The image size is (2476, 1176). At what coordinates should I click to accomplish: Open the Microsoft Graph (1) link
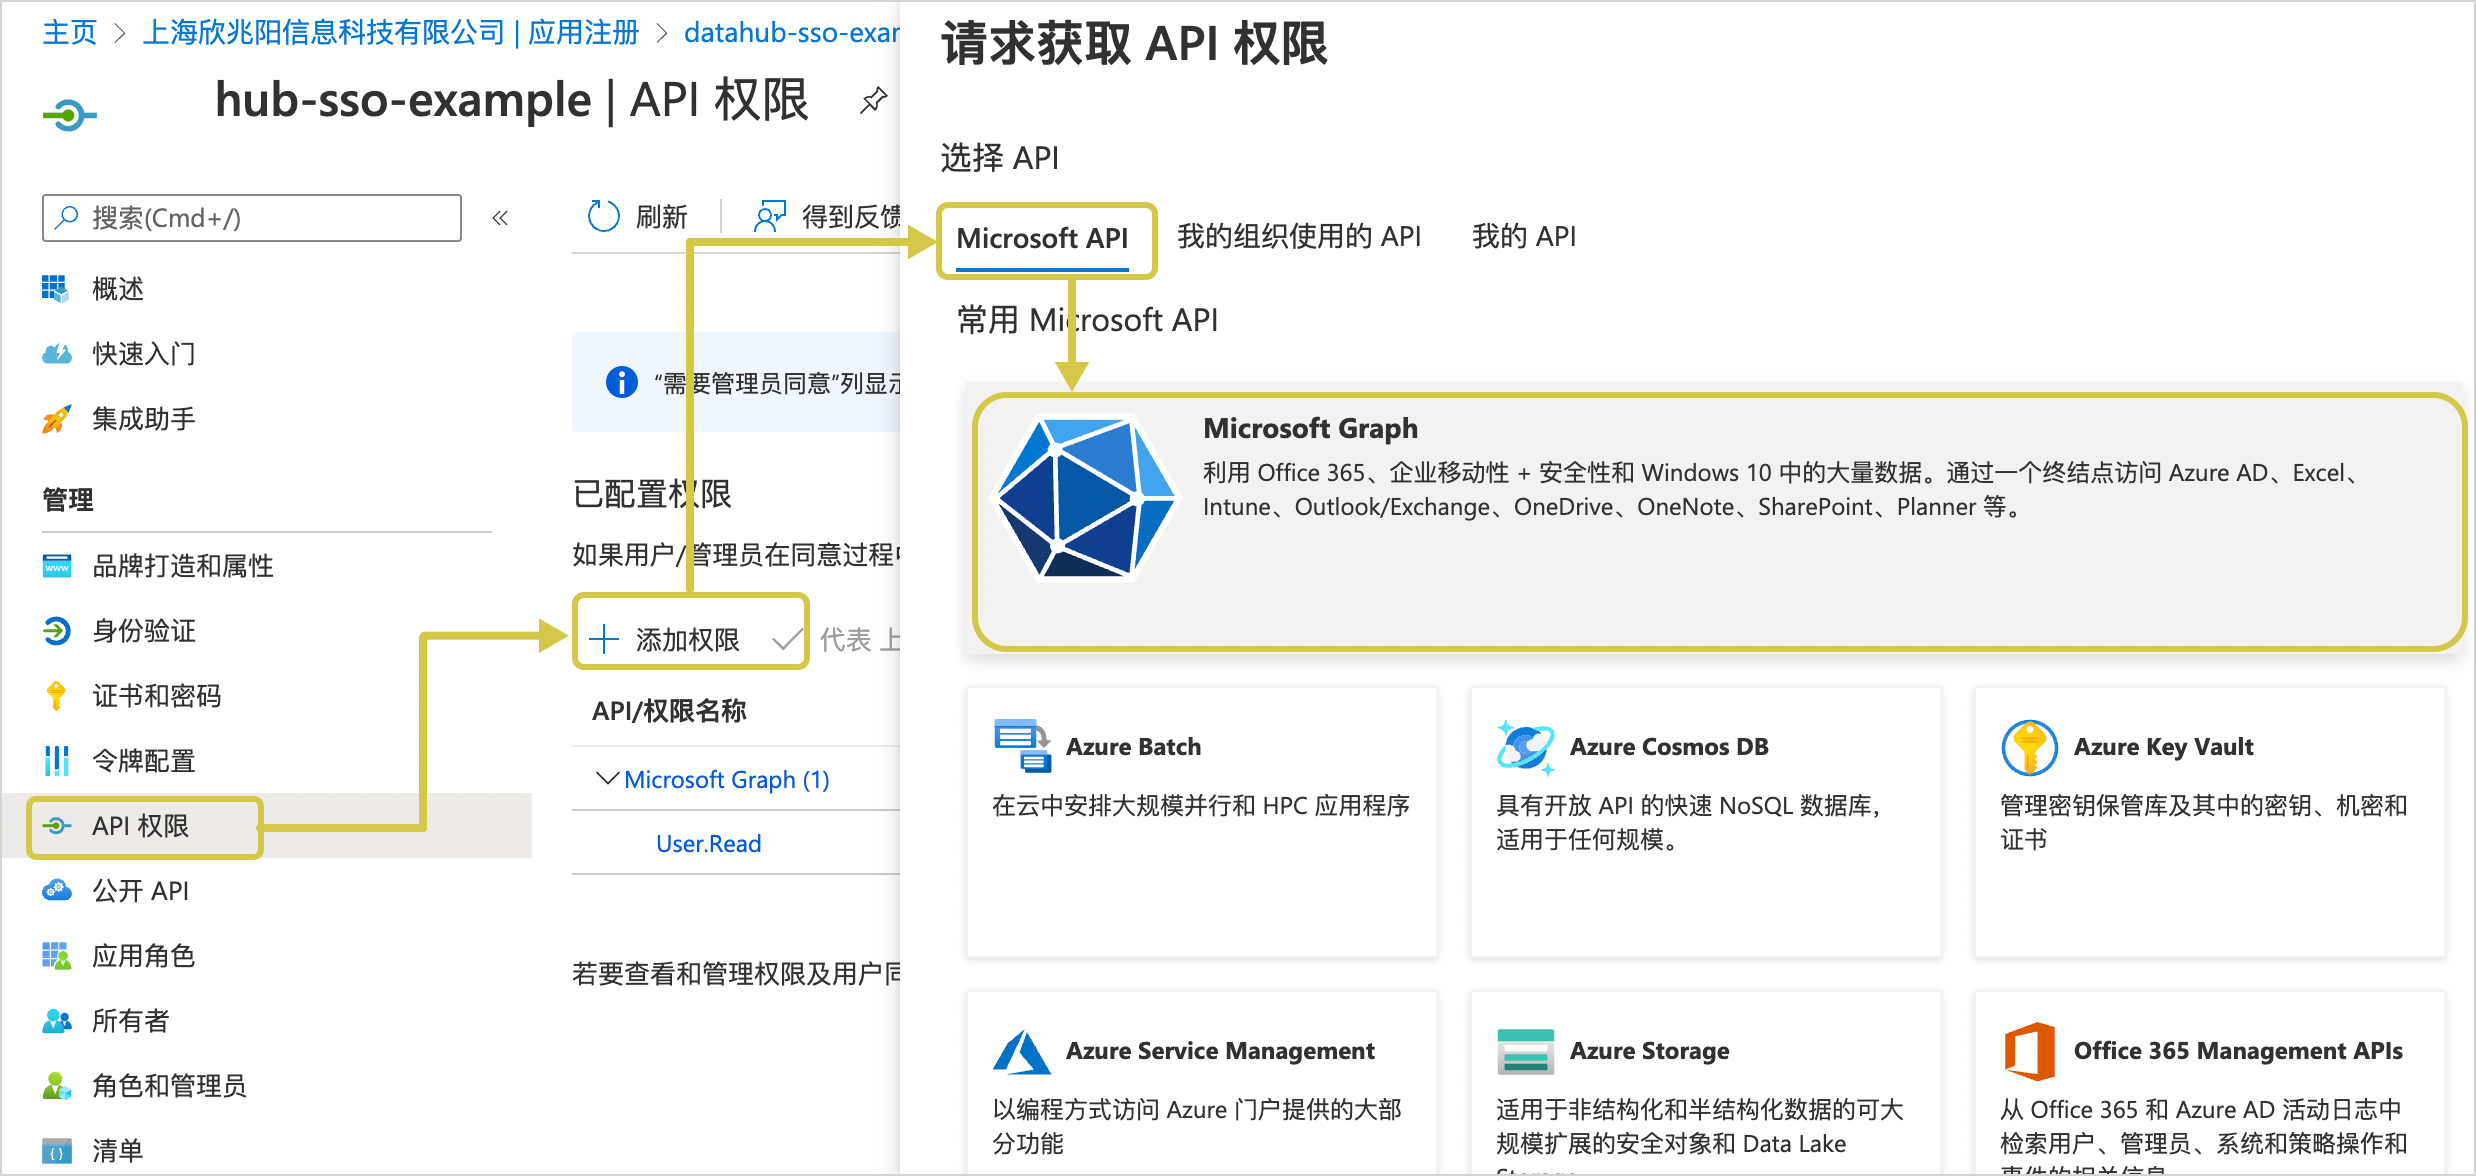pos(726,779)
